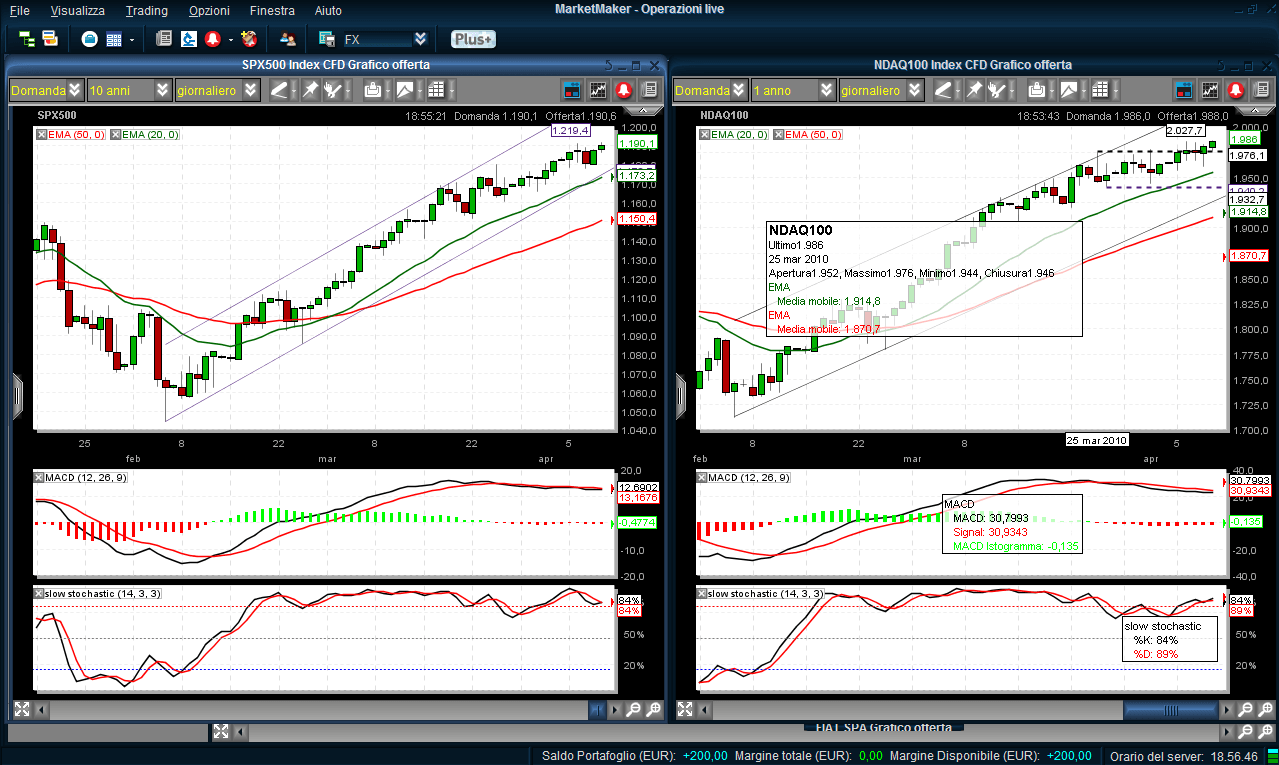Remove the MACD (12, 26, 9) indicator on NDAQ100
This screenshot has height=765, width=1279.
pos(701,478)
